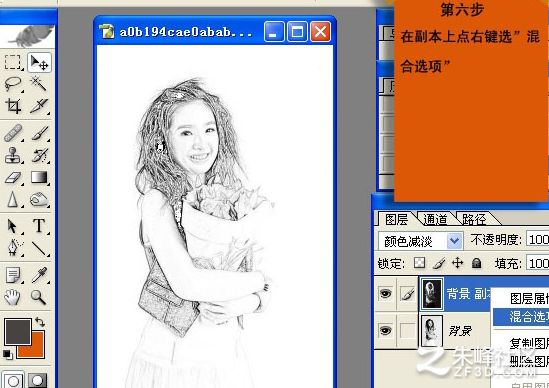Image resolution: width=549 pixels, height=388 pixels.
Task: Select the Eraser tool
Action: point(13,177)
